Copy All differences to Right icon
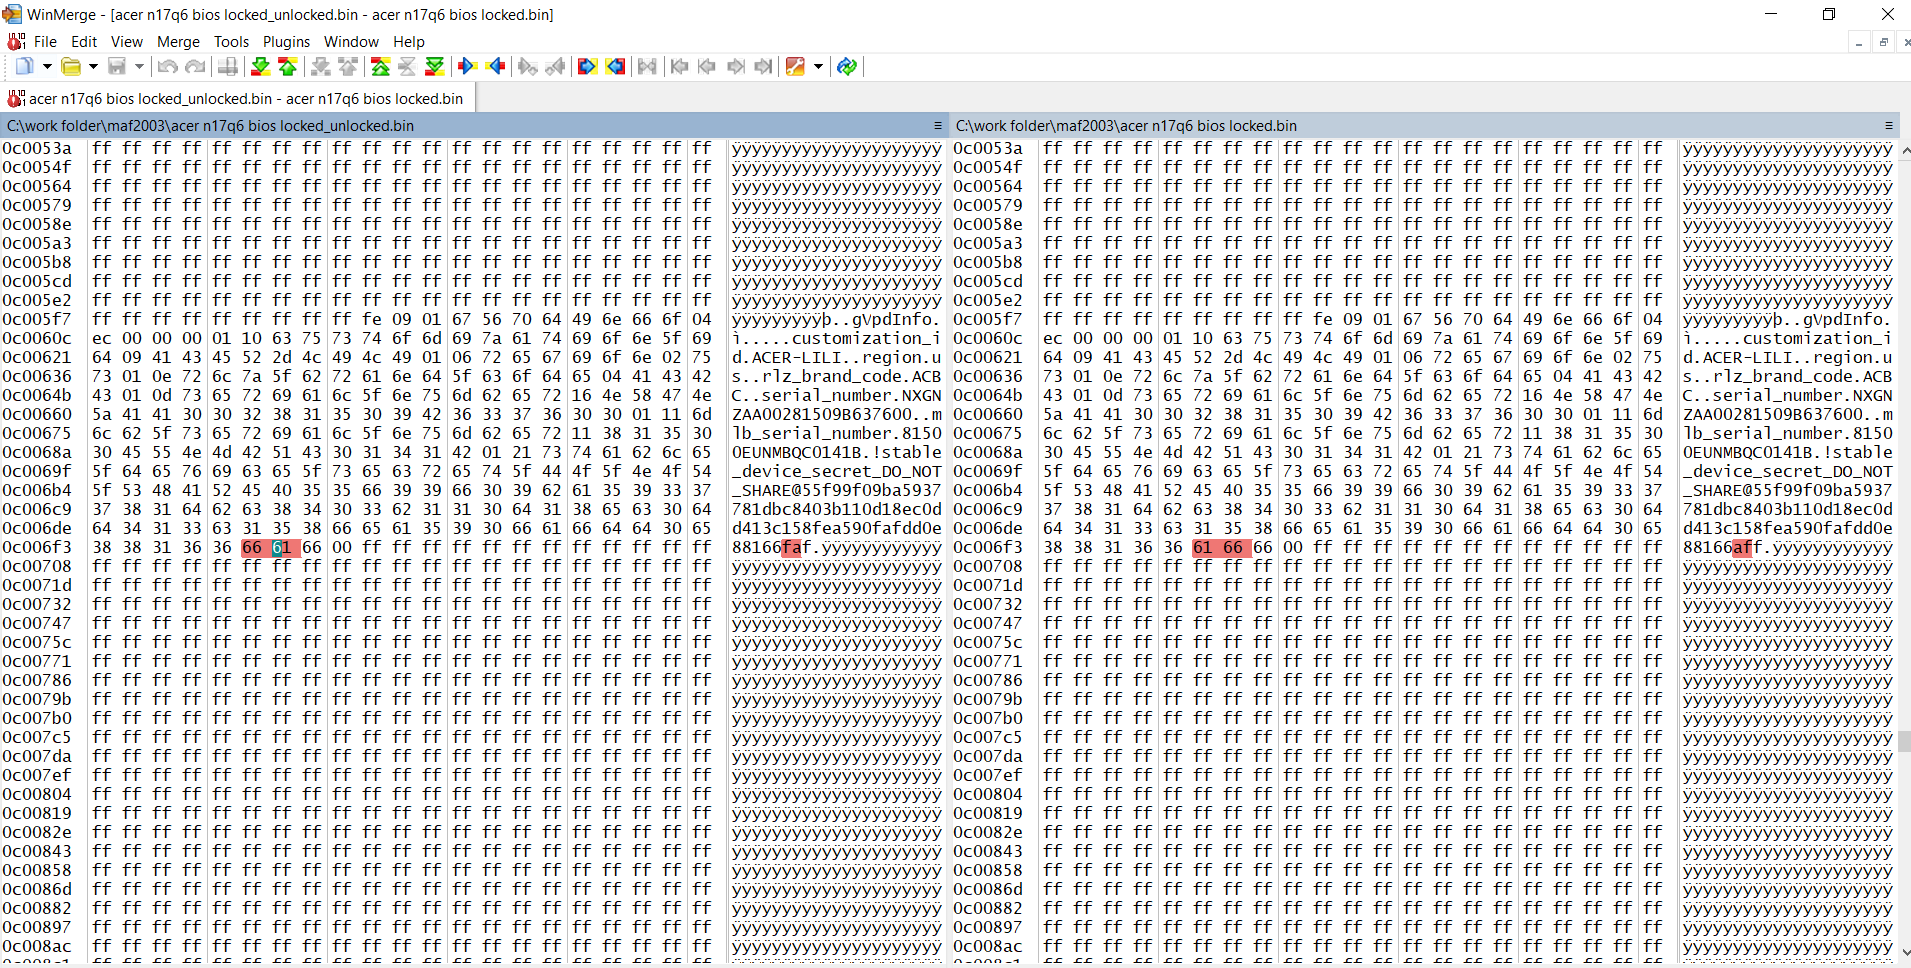 point(587,66)
